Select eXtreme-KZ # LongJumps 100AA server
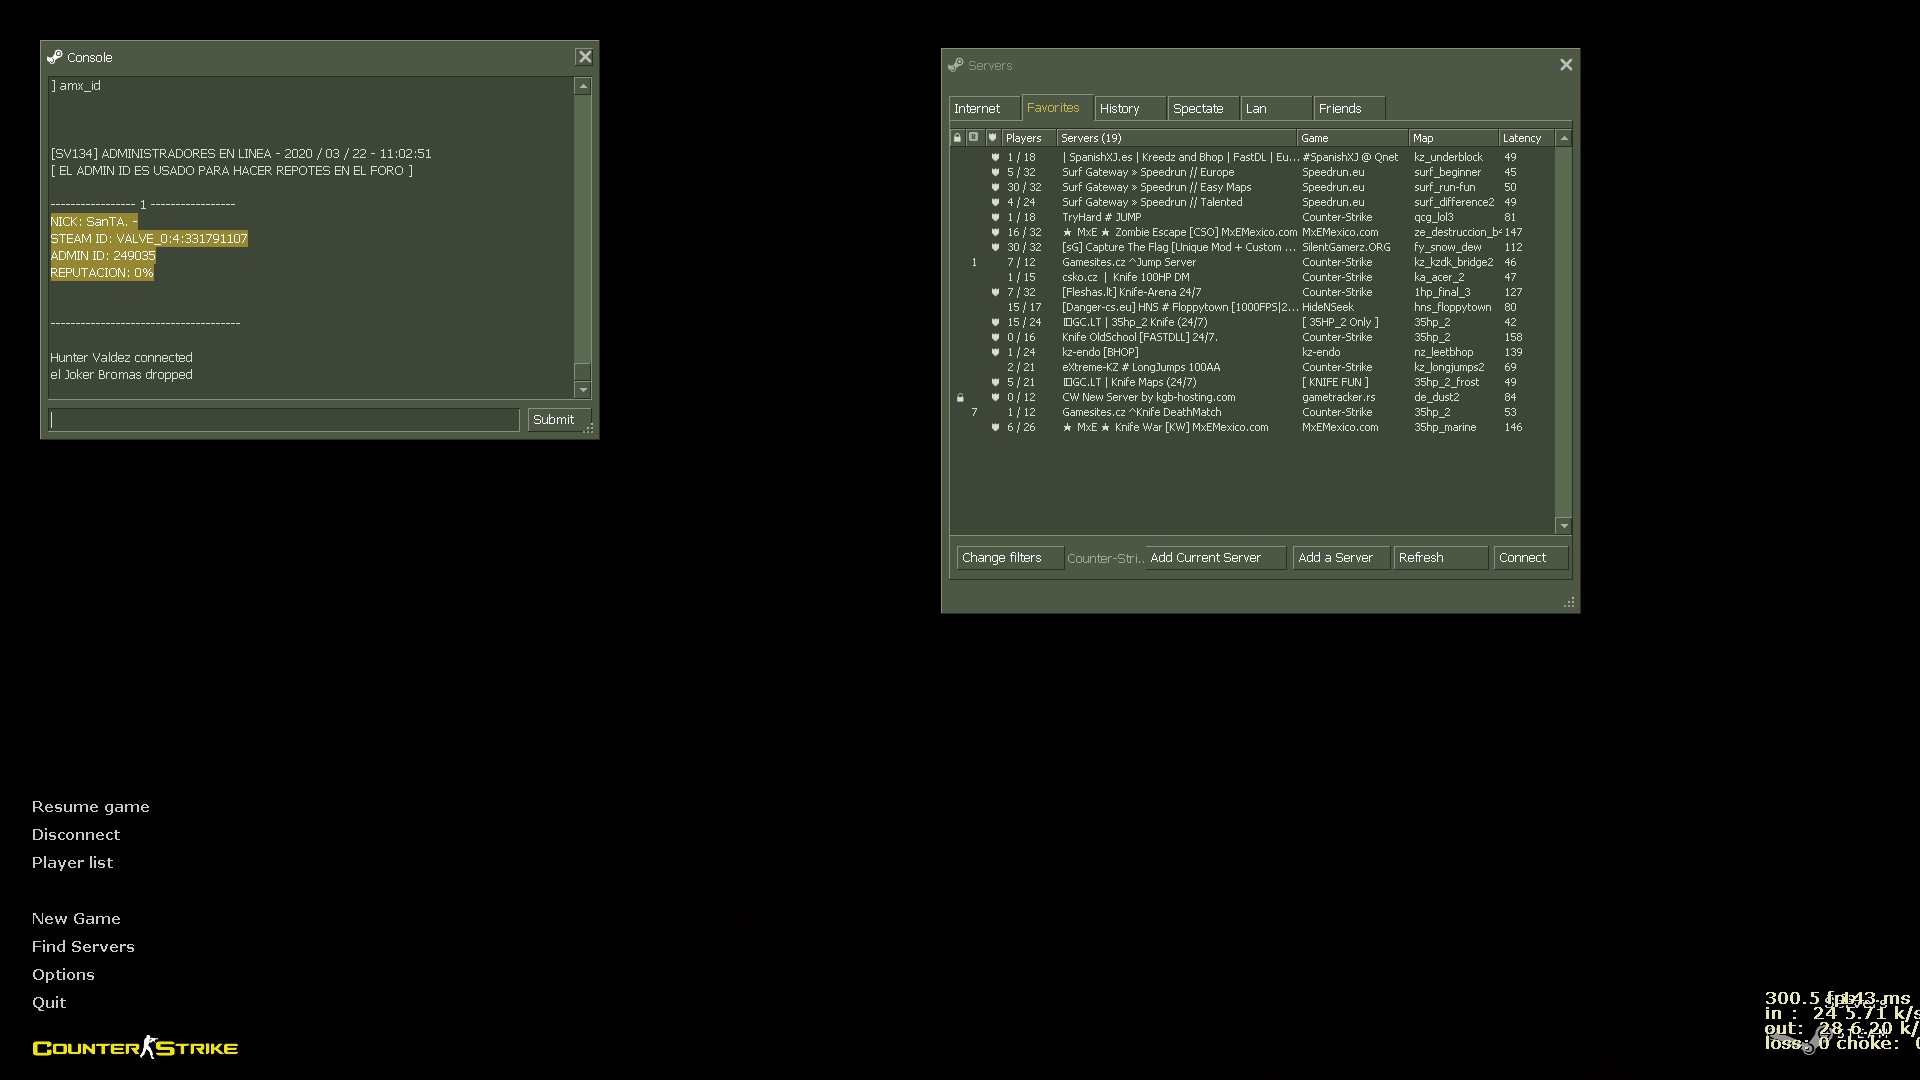This screenshot has width=1920, height=1080. pos(1252,367)
